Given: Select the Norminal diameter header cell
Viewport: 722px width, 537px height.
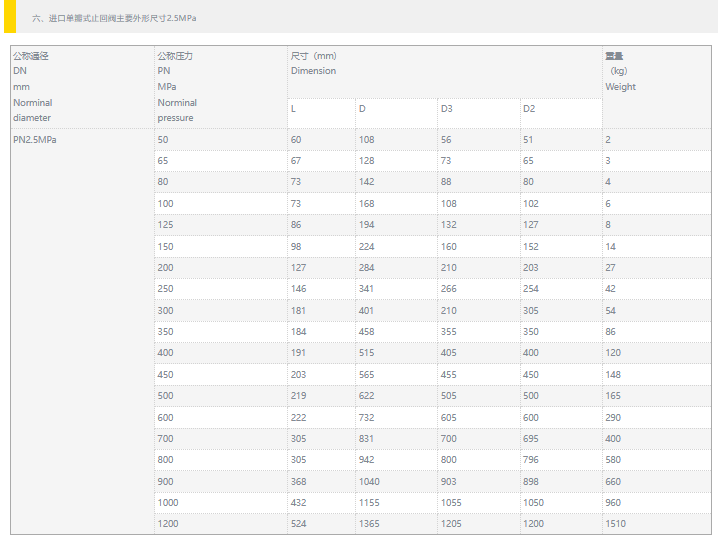Looking at the screenshot, I should (x=82, y=87).
